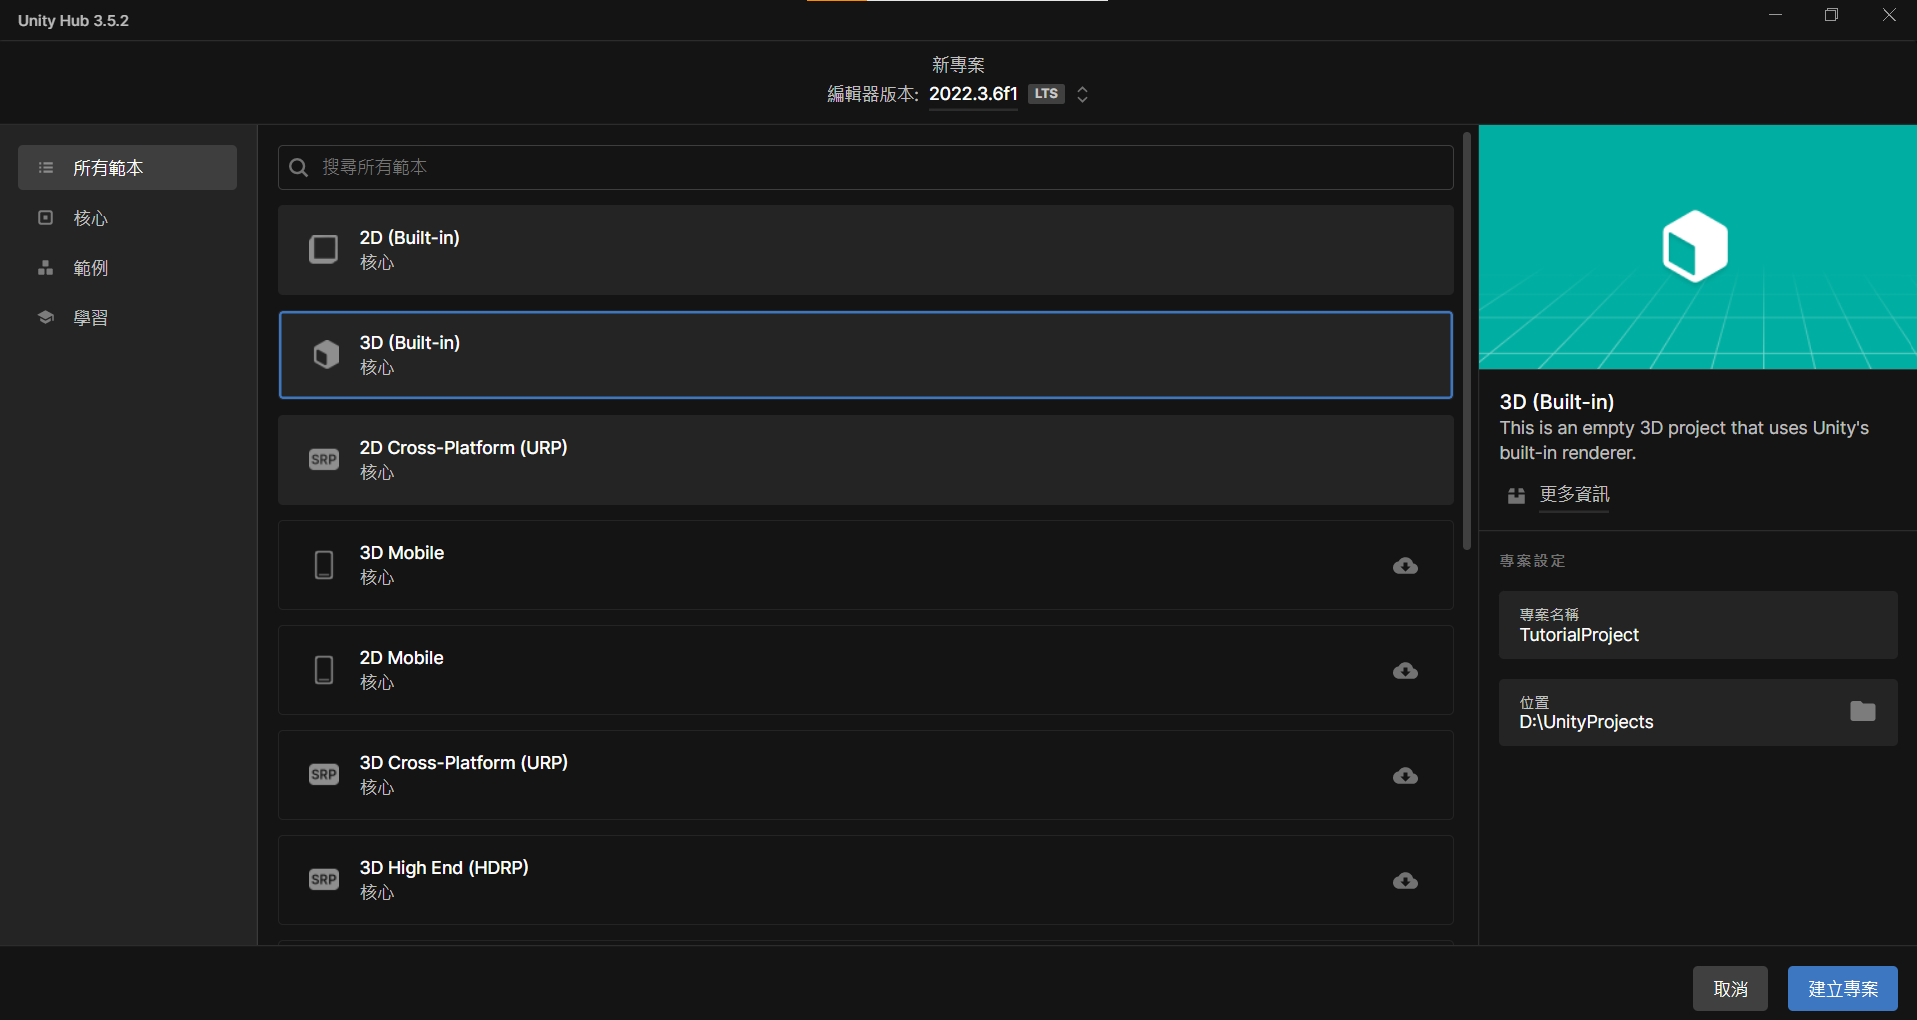1917x1020 pixels.
Task: Click the icon beside 更多資訊
Action: pyautogui.click(x=1516, y=495)
